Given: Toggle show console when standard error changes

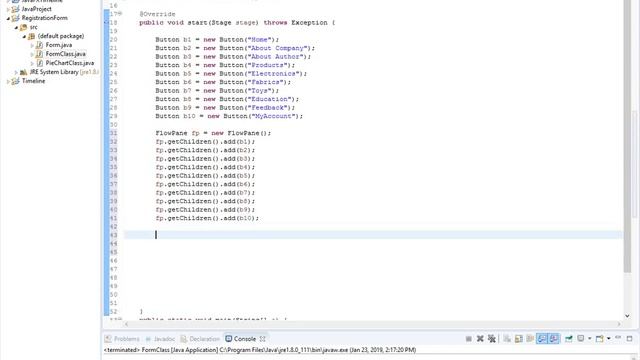Looking at the screenshot, I should [553, 338].
